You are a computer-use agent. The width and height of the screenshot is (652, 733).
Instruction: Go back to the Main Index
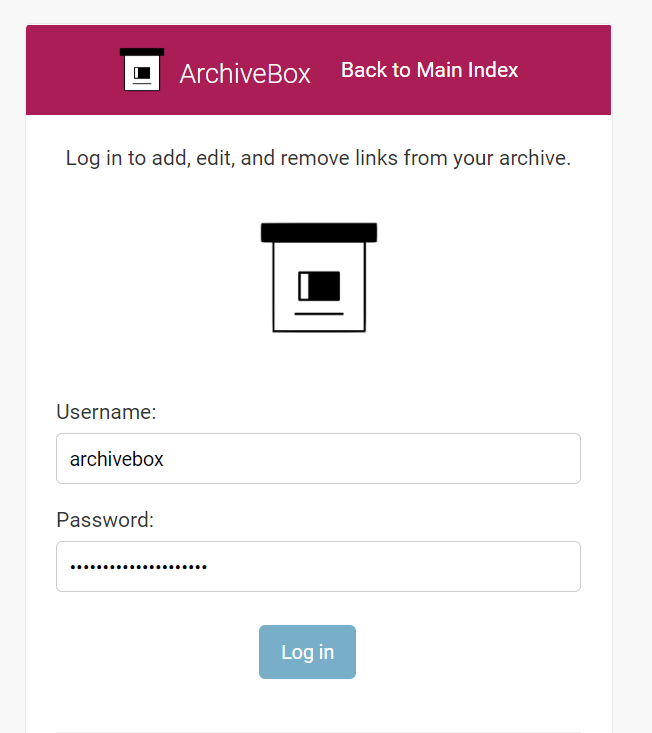tap(429, 70)
